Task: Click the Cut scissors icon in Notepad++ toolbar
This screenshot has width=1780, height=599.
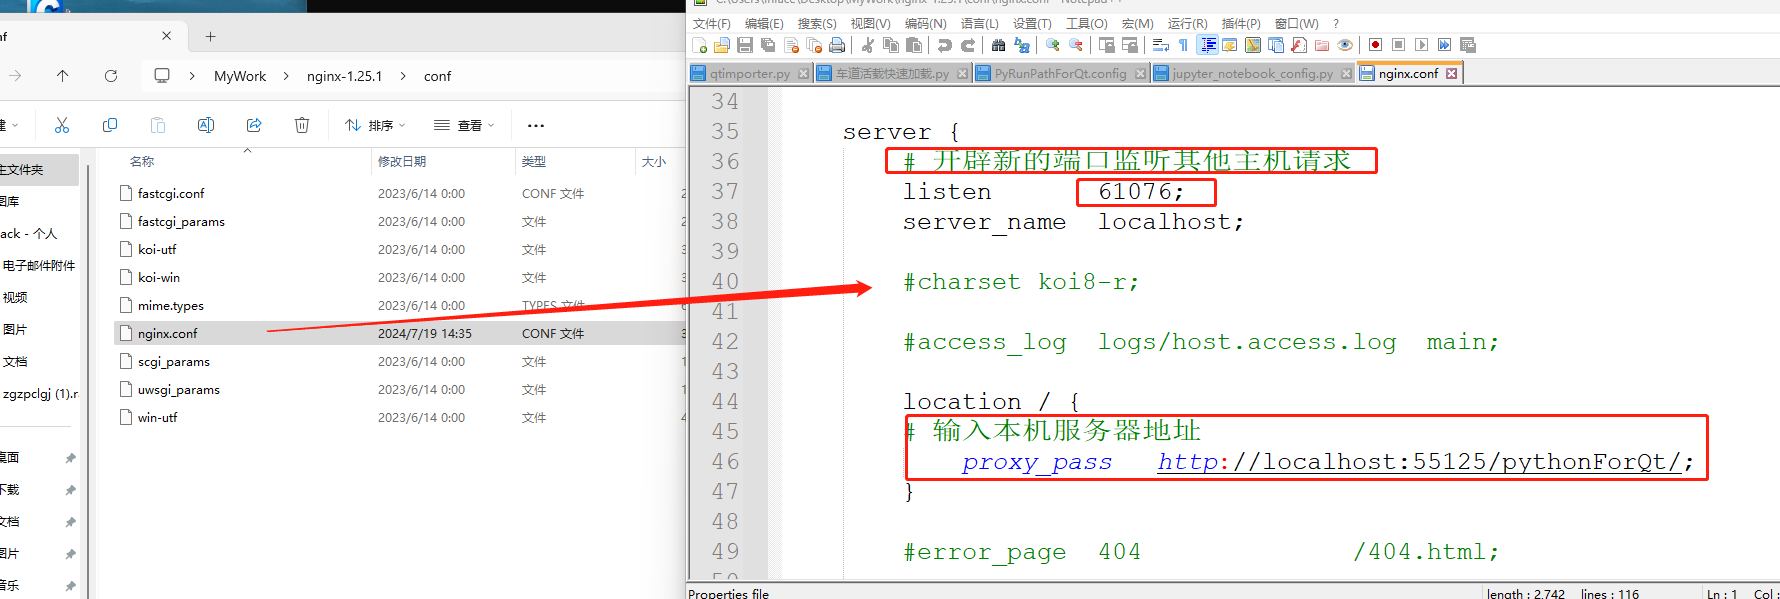Action: point(867,45)
